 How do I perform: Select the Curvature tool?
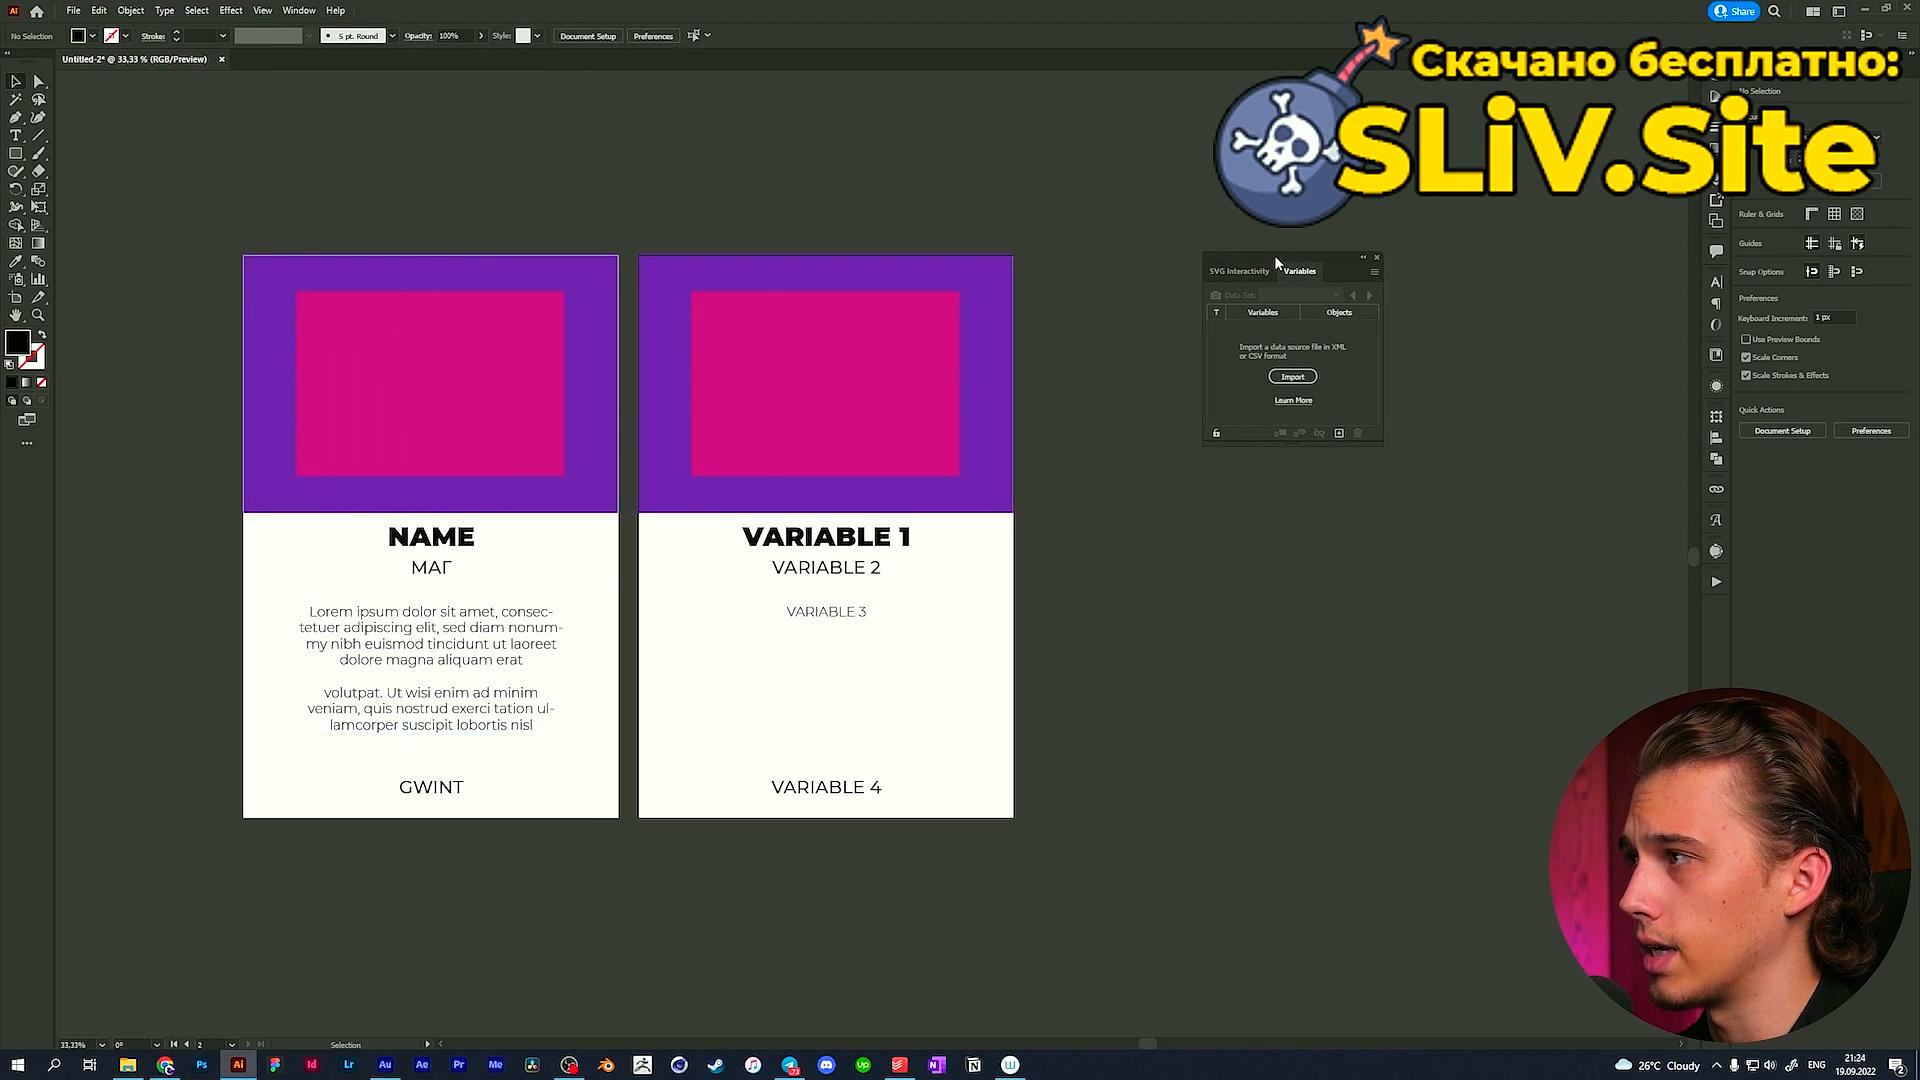tap(39, 118)
